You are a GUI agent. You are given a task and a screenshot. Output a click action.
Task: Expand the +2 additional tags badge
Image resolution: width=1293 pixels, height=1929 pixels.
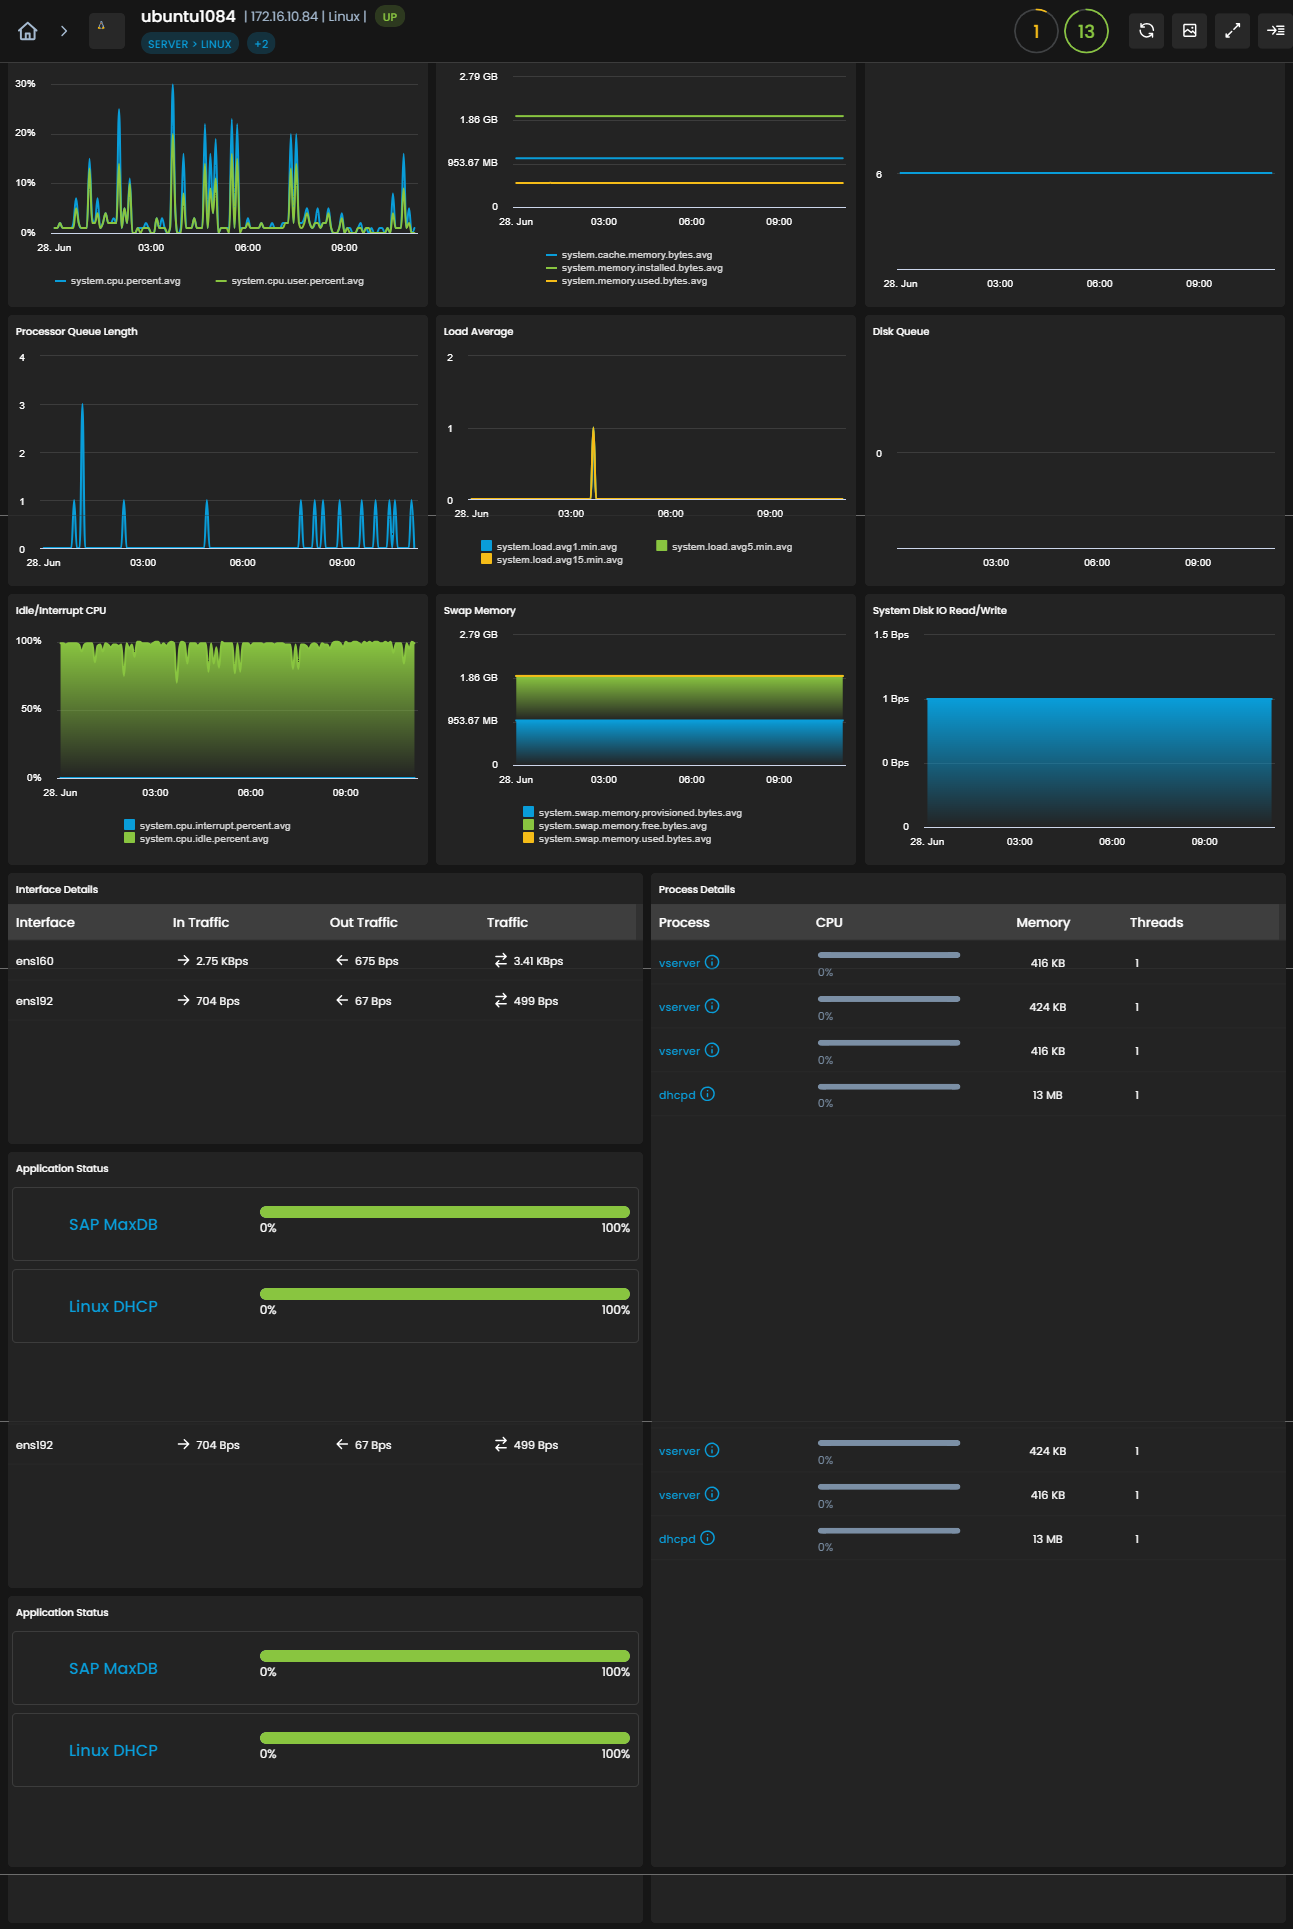point(261,44)
